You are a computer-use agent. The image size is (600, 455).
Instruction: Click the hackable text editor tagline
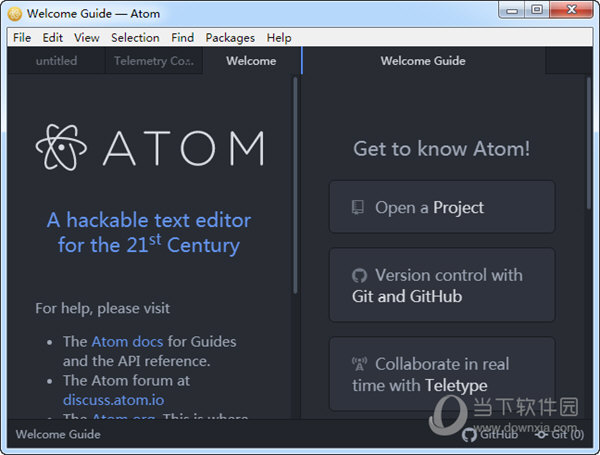(149, 233)
